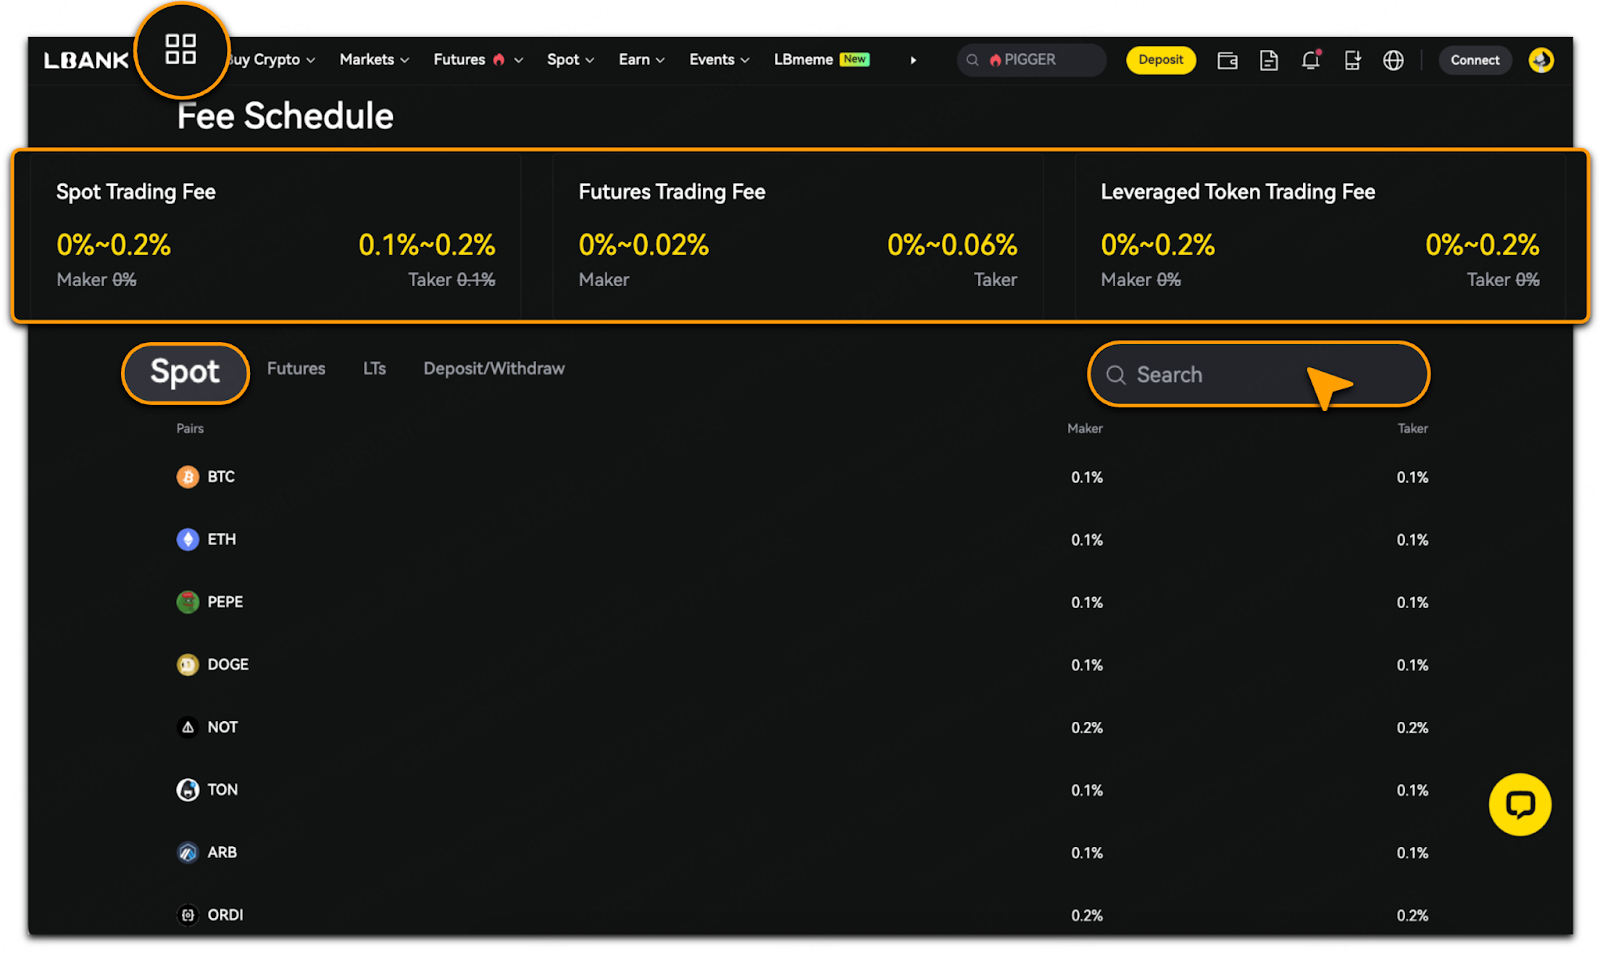
Task: Switch to the LTs tab
Action: (374, 369)
